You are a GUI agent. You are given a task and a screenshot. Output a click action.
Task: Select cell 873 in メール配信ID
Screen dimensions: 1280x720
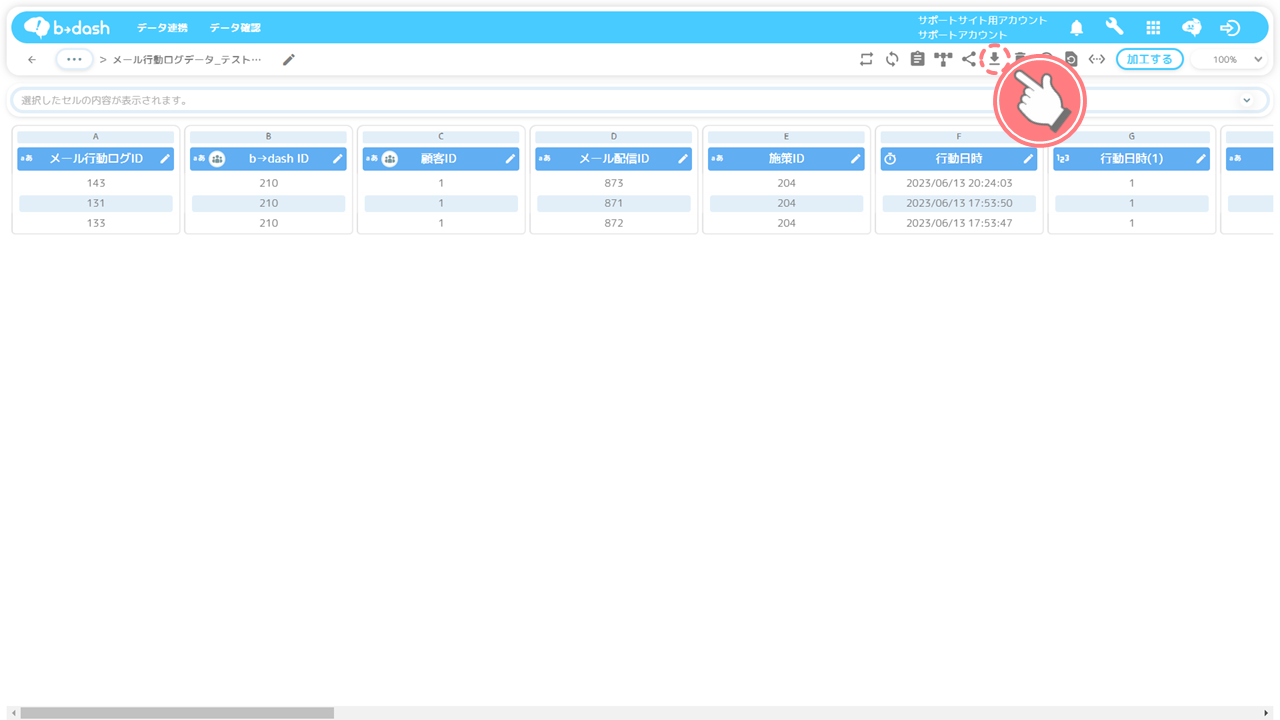[x=614, y=183]
